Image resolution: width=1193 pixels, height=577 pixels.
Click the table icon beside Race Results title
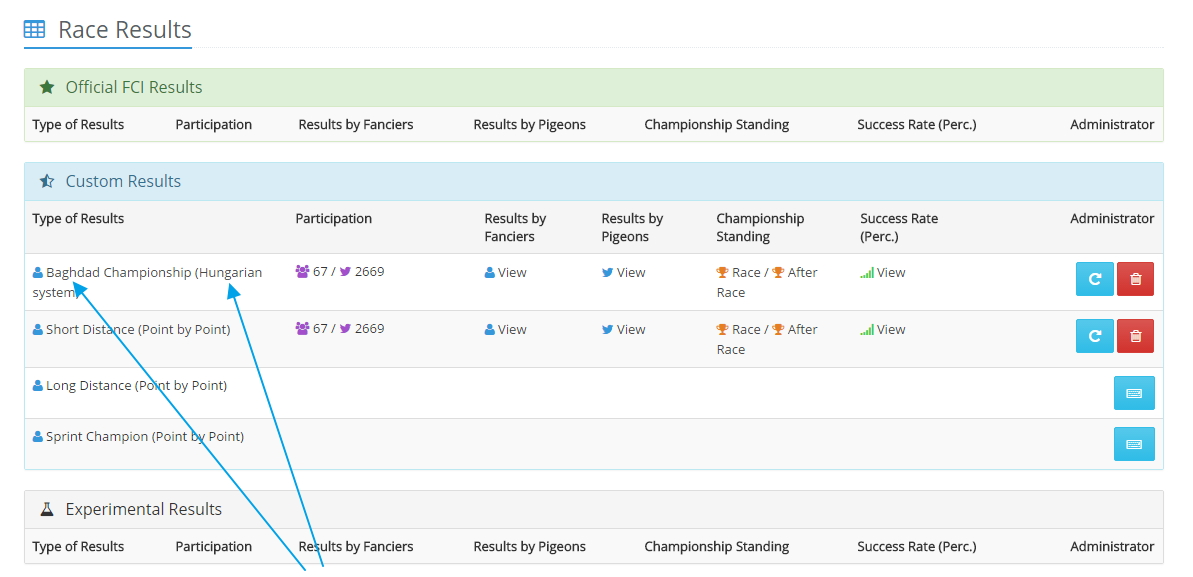tap(34, 30)
